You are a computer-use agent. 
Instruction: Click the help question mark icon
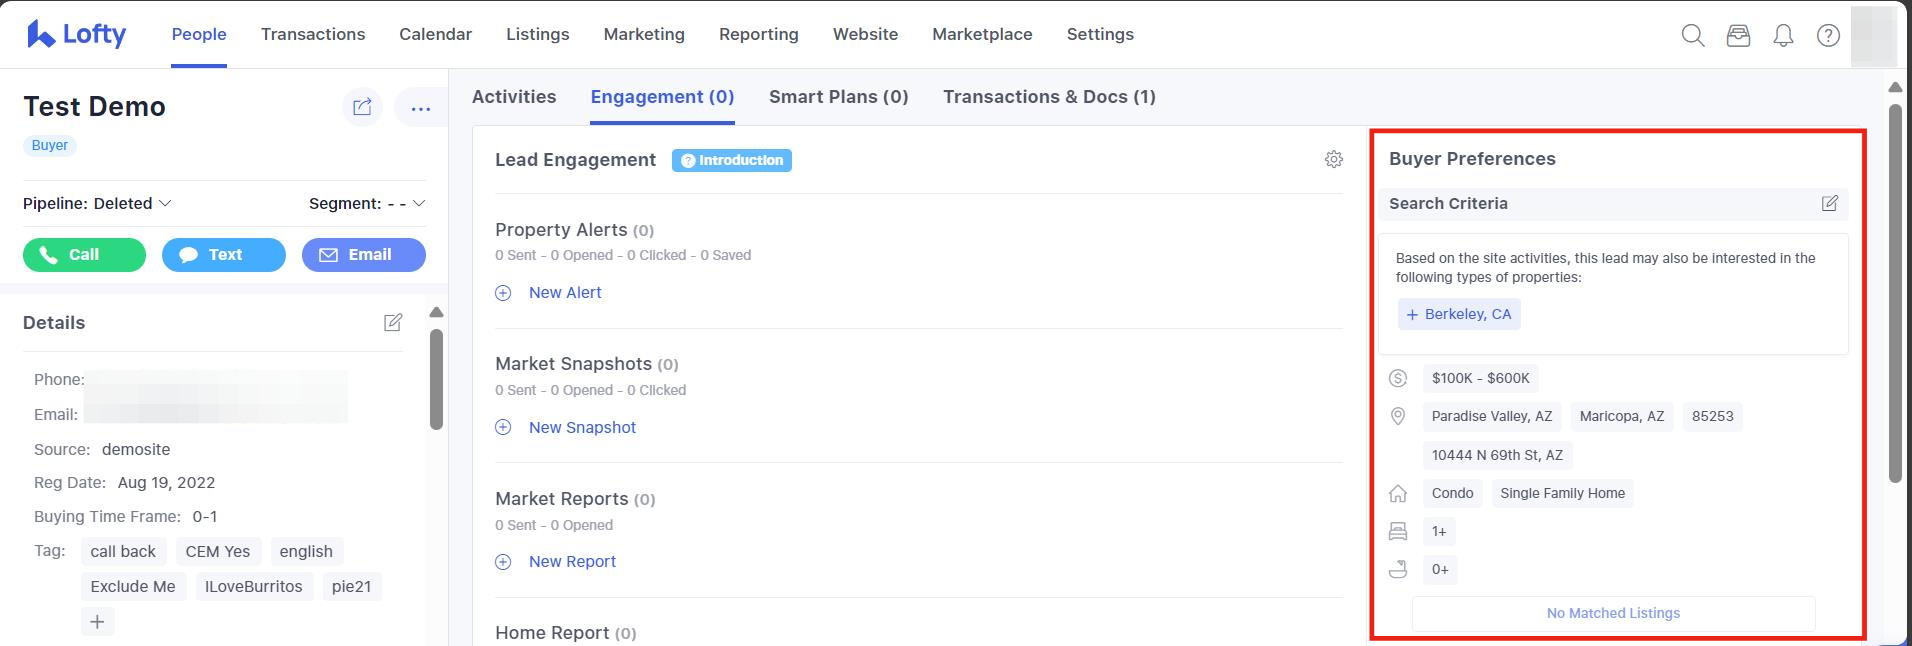pyautogui.click(x=1828, y=35)
